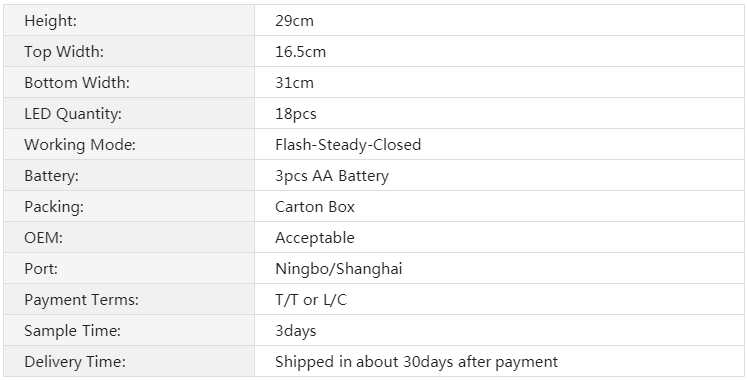
Task: Click the Bottom Width label
Action: pos(77,82)
